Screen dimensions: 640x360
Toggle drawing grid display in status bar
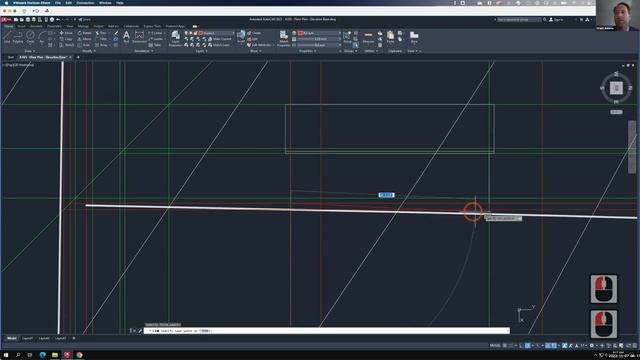point(505,345)
